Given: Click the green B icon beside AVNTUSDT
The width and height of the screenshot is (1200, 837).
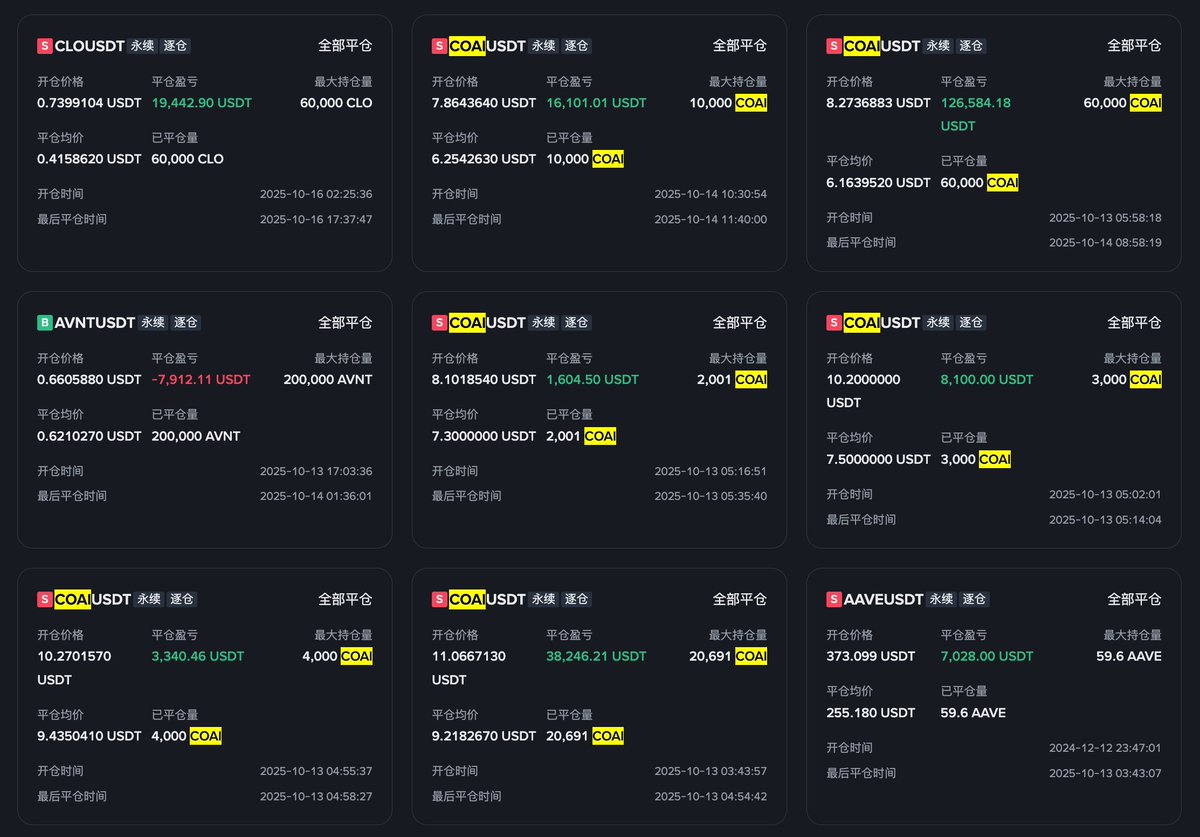Looking at the screenshot, I should (x=44, y=323).
